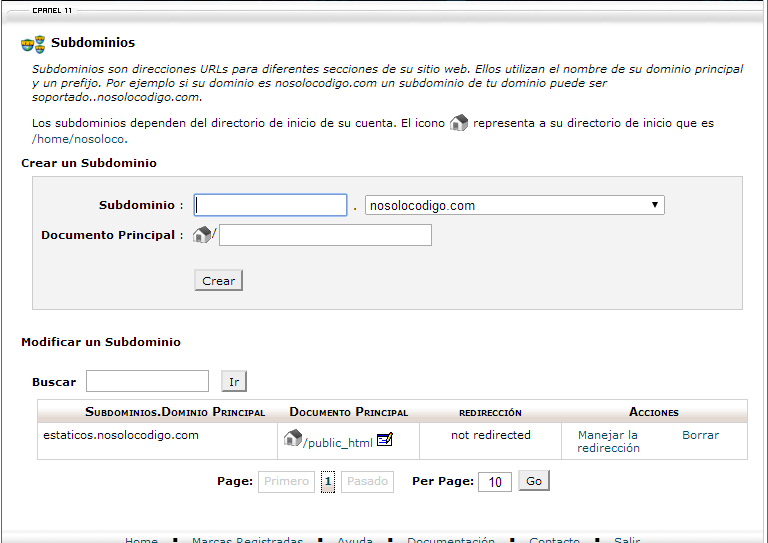Focus the Subdominio name input field
This screenshot has width=768, height=543.
tap(270, 205)
